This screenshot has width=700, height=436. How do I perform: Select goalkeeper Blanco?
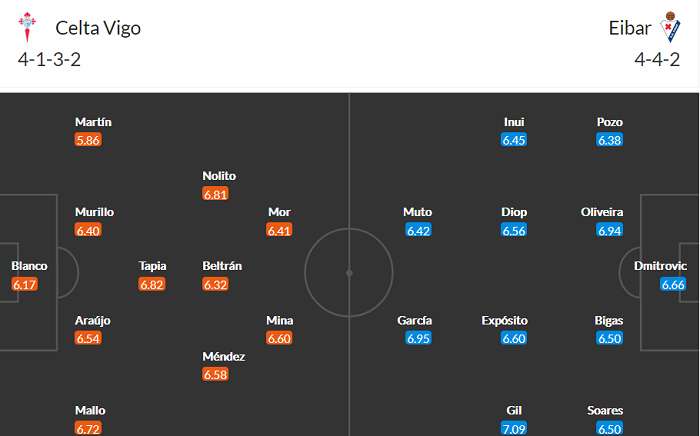[x=29, y=266]
